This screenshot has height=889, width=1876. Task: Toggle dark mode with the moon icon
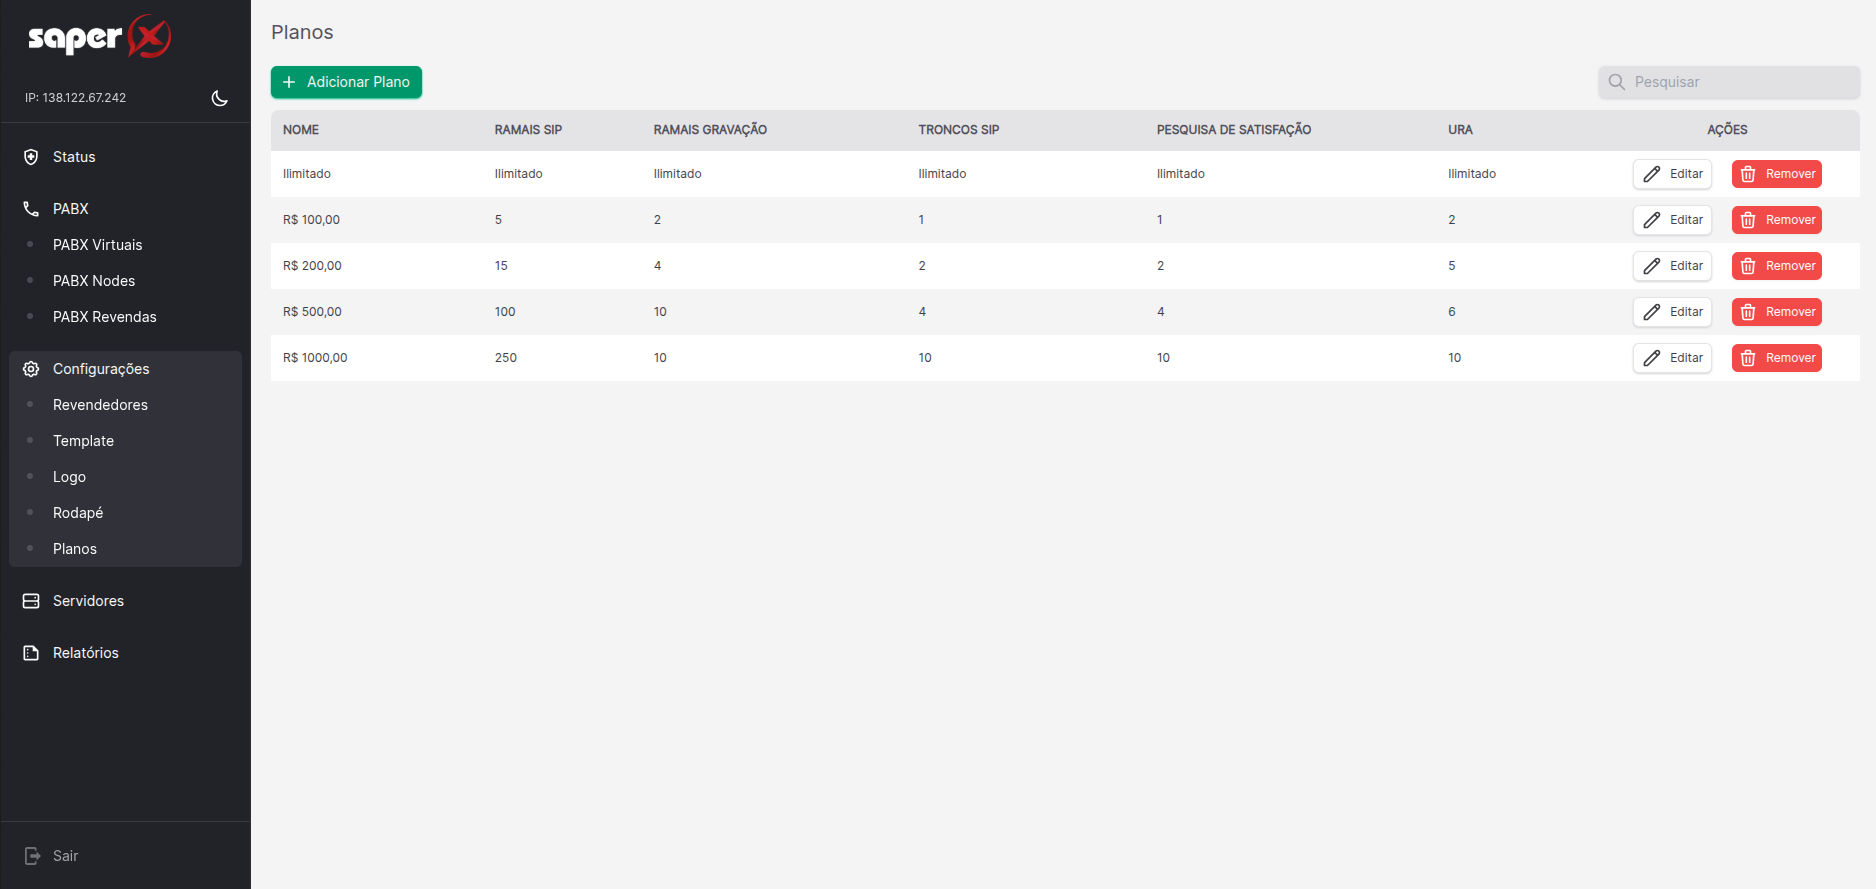tap(219, 98)
